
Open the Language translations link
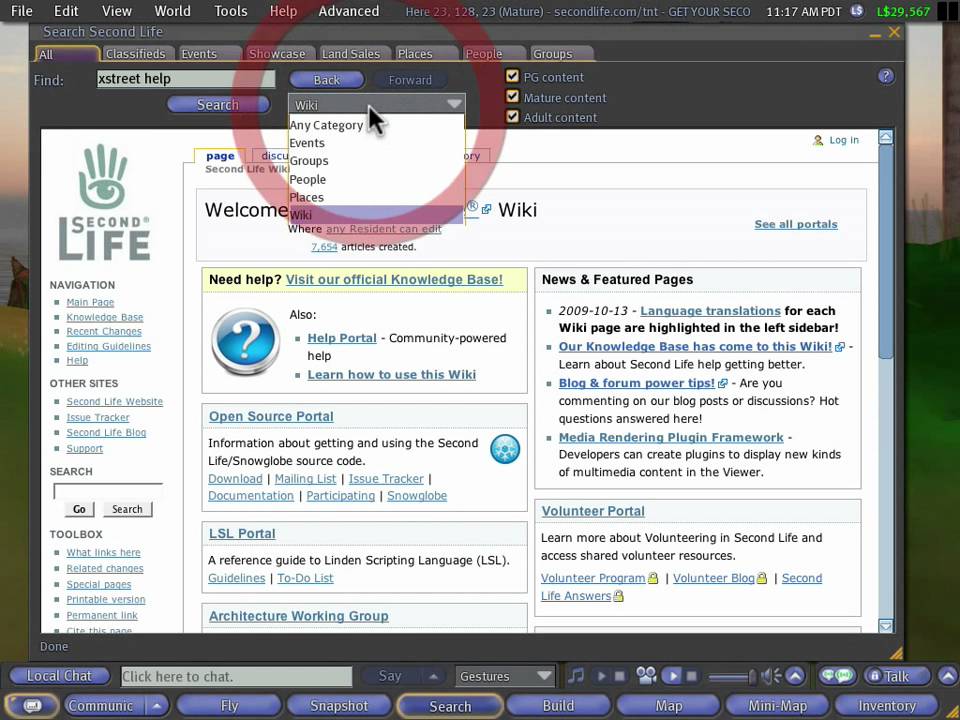click(x=710, y=311)
